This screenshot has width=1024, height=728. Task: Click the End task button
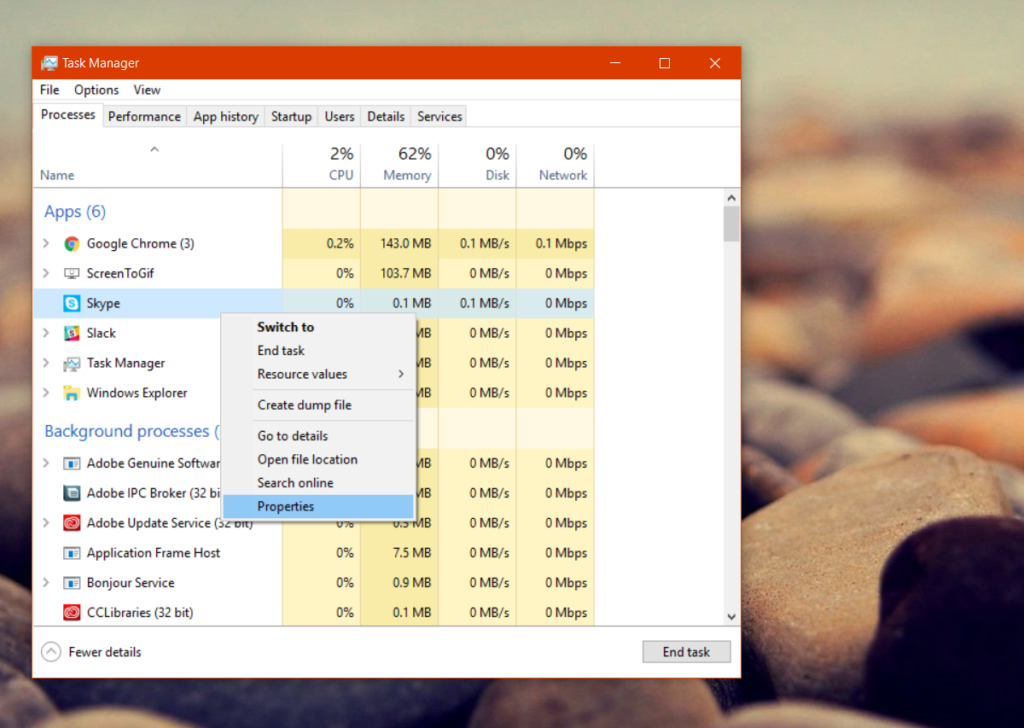pos(686,651)
